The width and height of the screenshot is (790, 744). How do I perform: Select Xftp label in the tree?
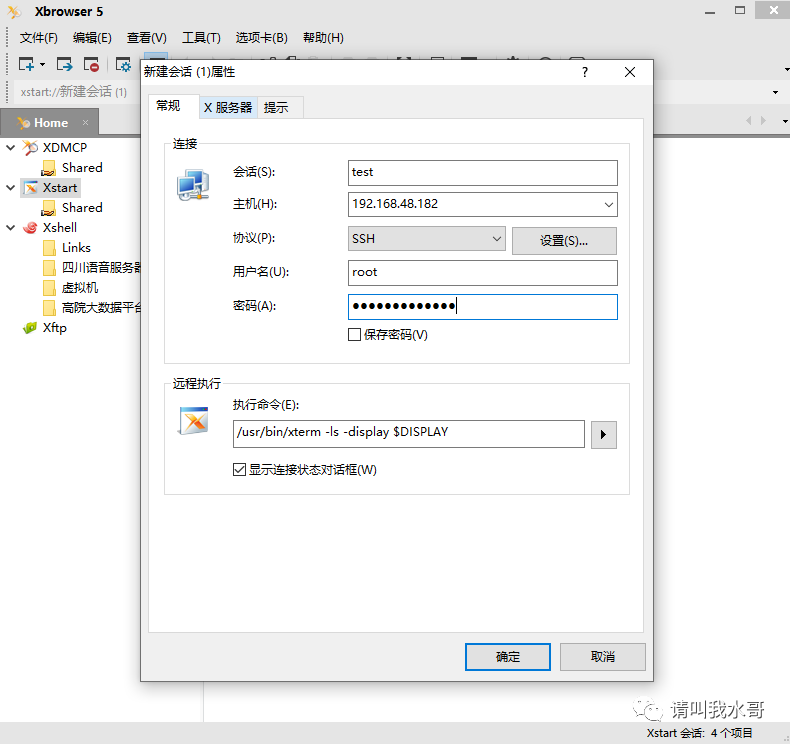[54, 328]
